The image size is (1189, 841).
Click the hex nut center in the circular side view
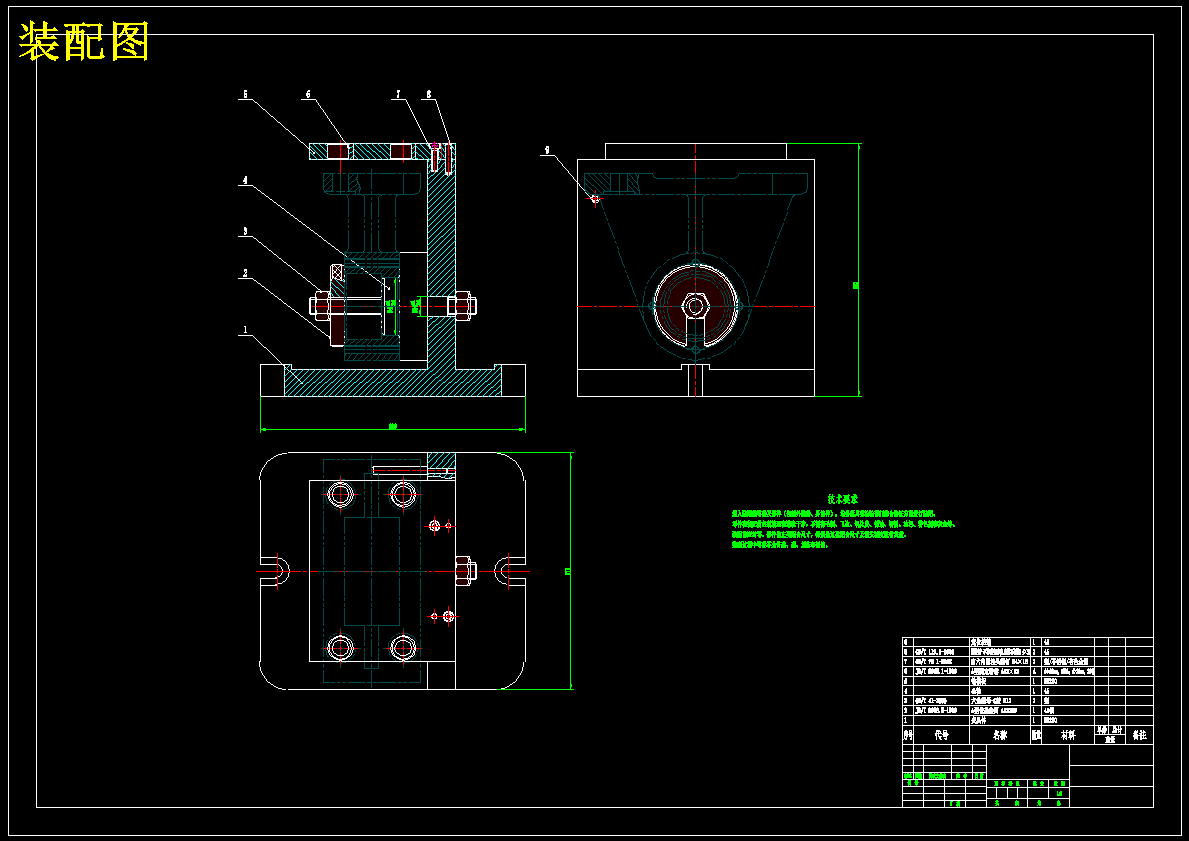pos(695,306)
